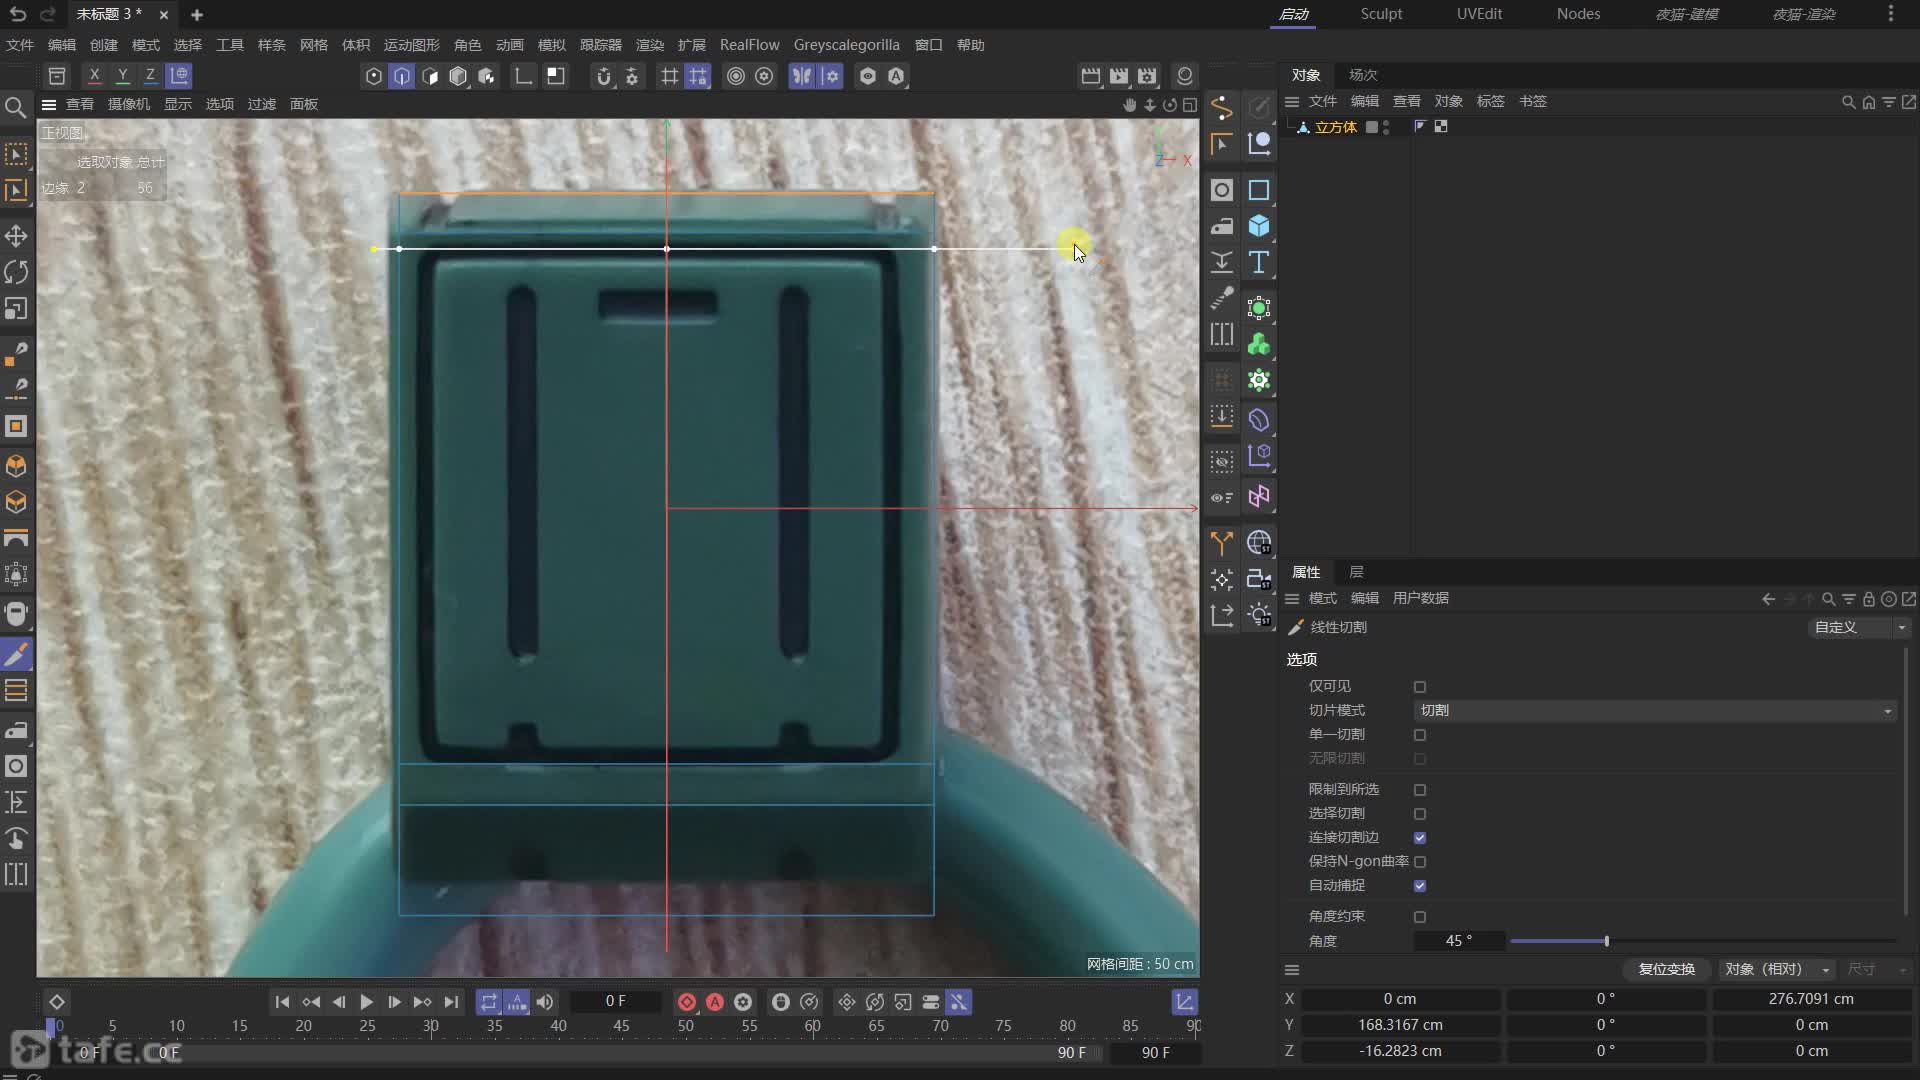Open the viewport hamburger menu
The width and height of the screenshot is (1920, 1080).
pyautogui.click(x=48, y=104)
